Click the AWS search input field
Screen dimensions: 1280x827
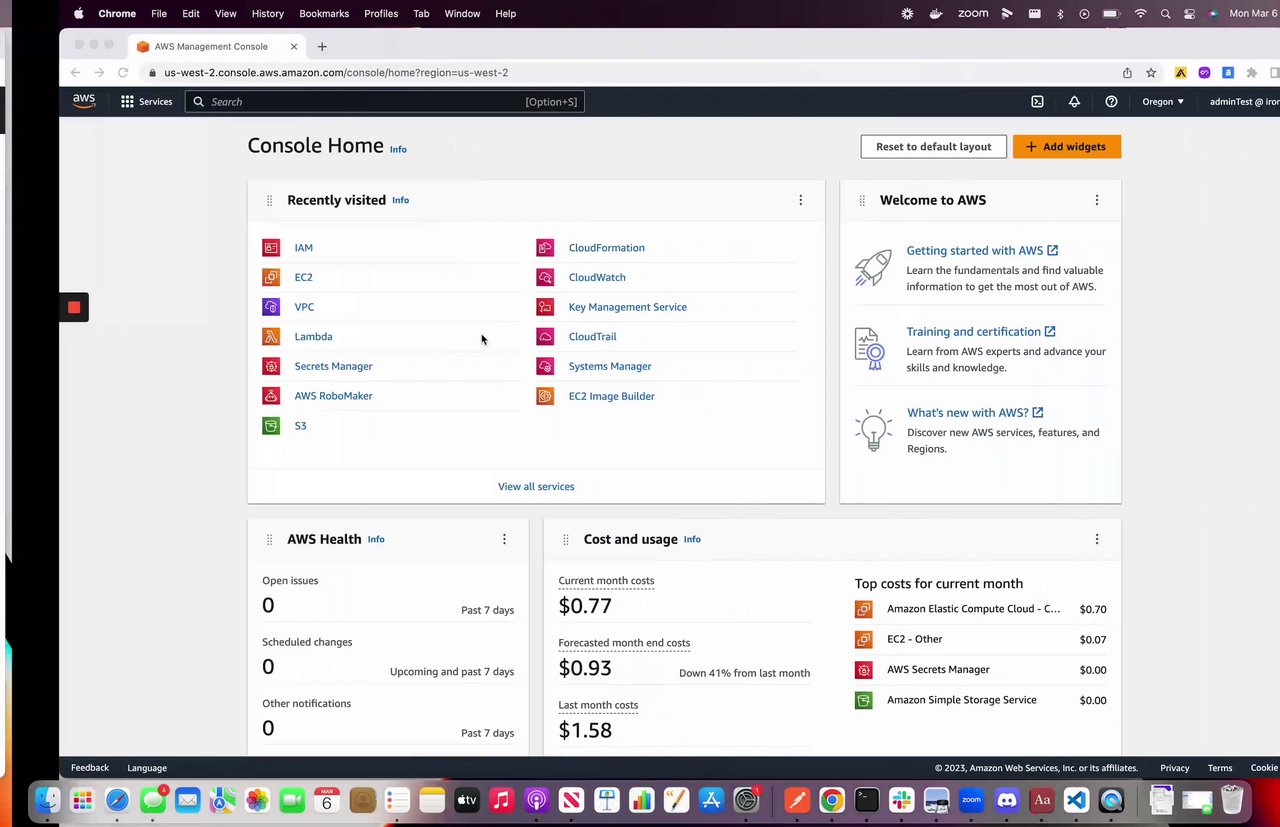click(x=385, y=101)
